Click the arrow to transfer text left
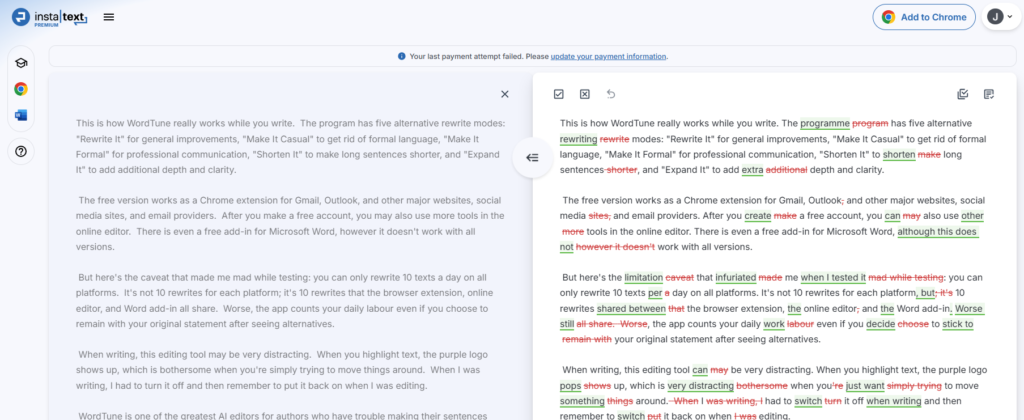Screen dimensions: 1024x420 point(532,157)
